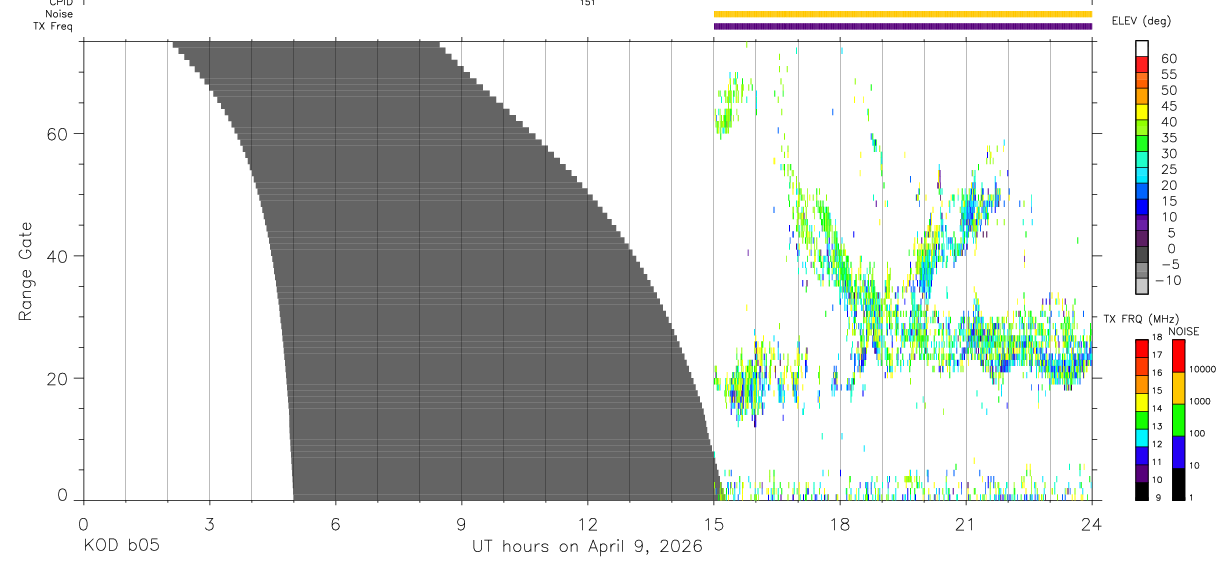This screenshot has height=567, width=1228.
Task: Click the '6' tick on the hours axis
Action: pyautogui.click(x=335, y=525)
